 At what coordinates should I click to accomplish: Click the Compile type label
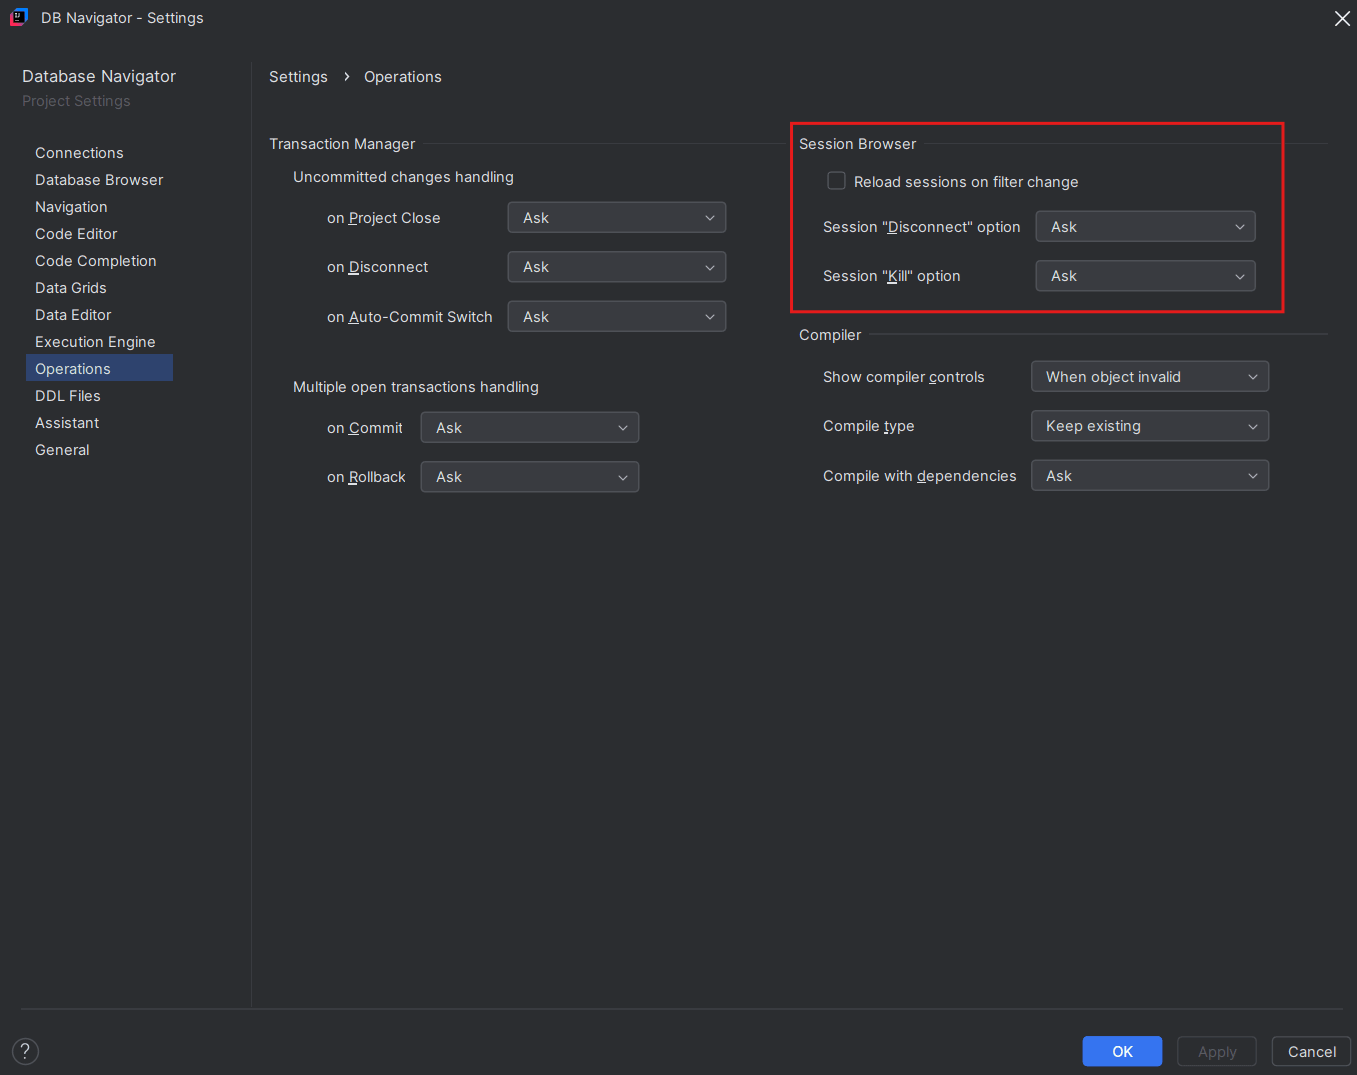(x=869, y=426)
